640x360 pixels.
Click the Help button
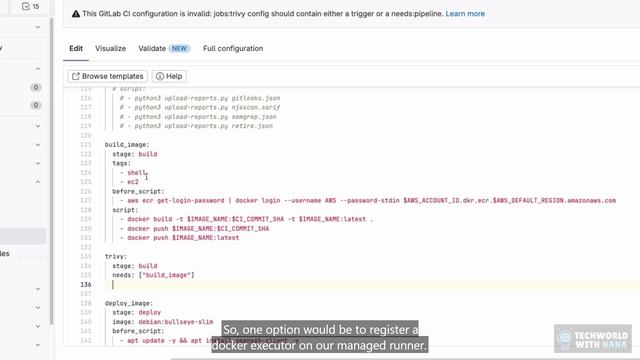pyautogui.click(x=169, y=76)
